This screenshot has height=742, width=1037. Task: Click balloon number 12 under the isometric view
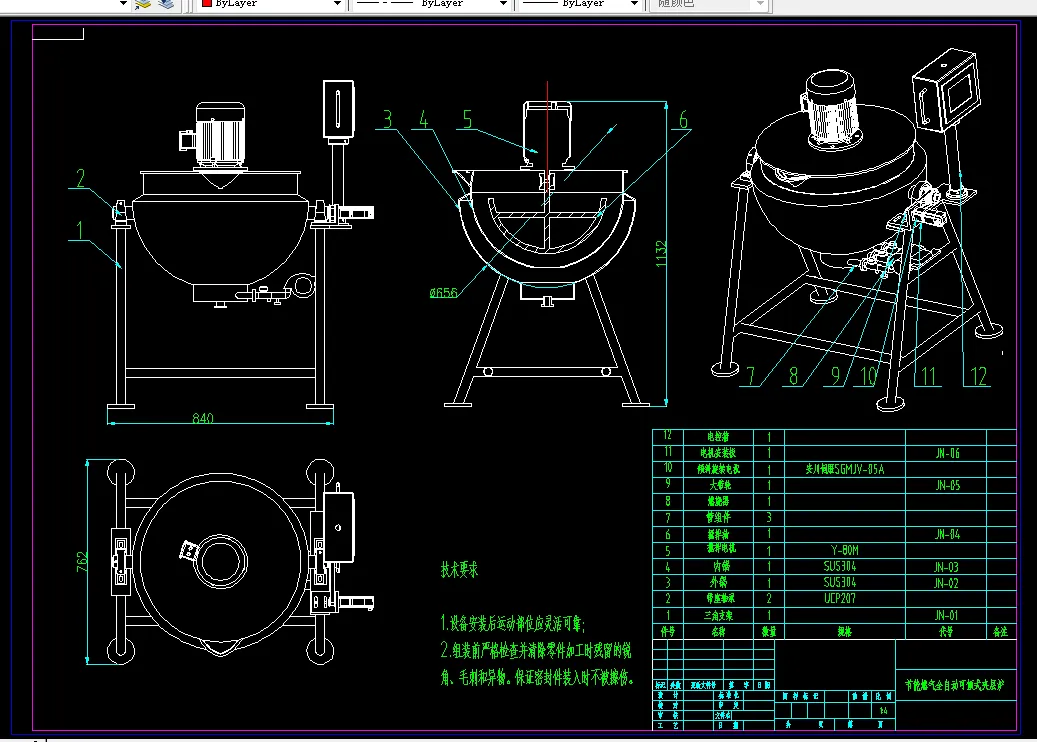tap(977, 376)
